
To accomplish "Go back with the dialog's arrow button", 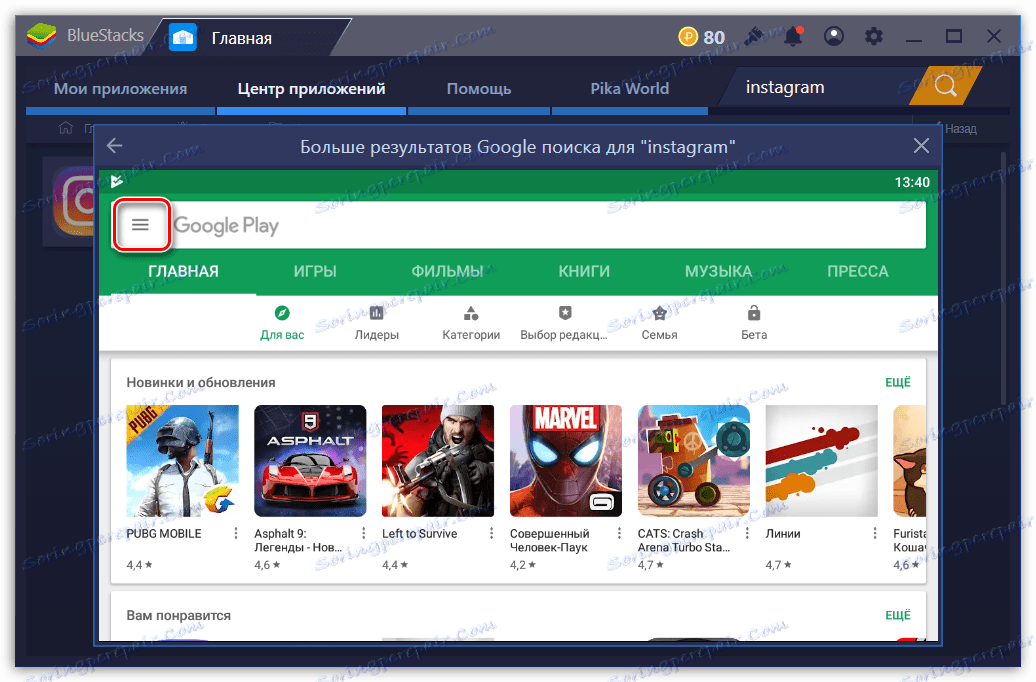I will pos(116,145).
